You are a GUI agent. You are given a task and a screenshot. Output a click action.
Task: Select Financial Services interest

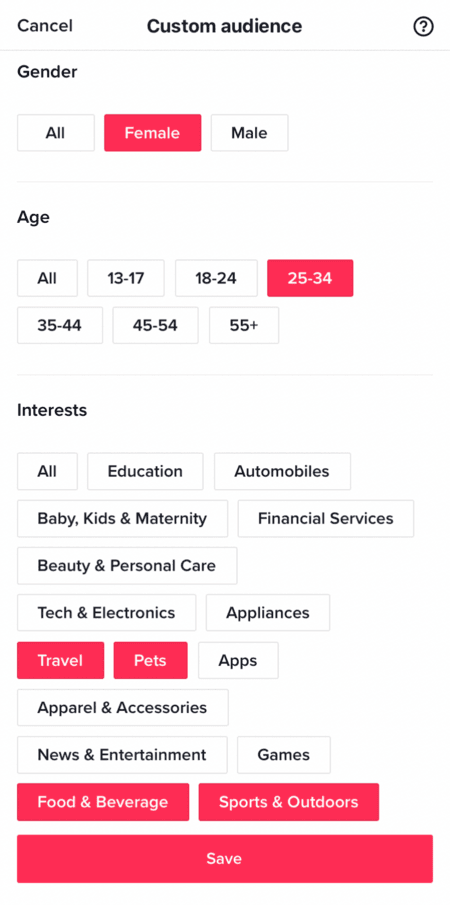coord(326,518)
